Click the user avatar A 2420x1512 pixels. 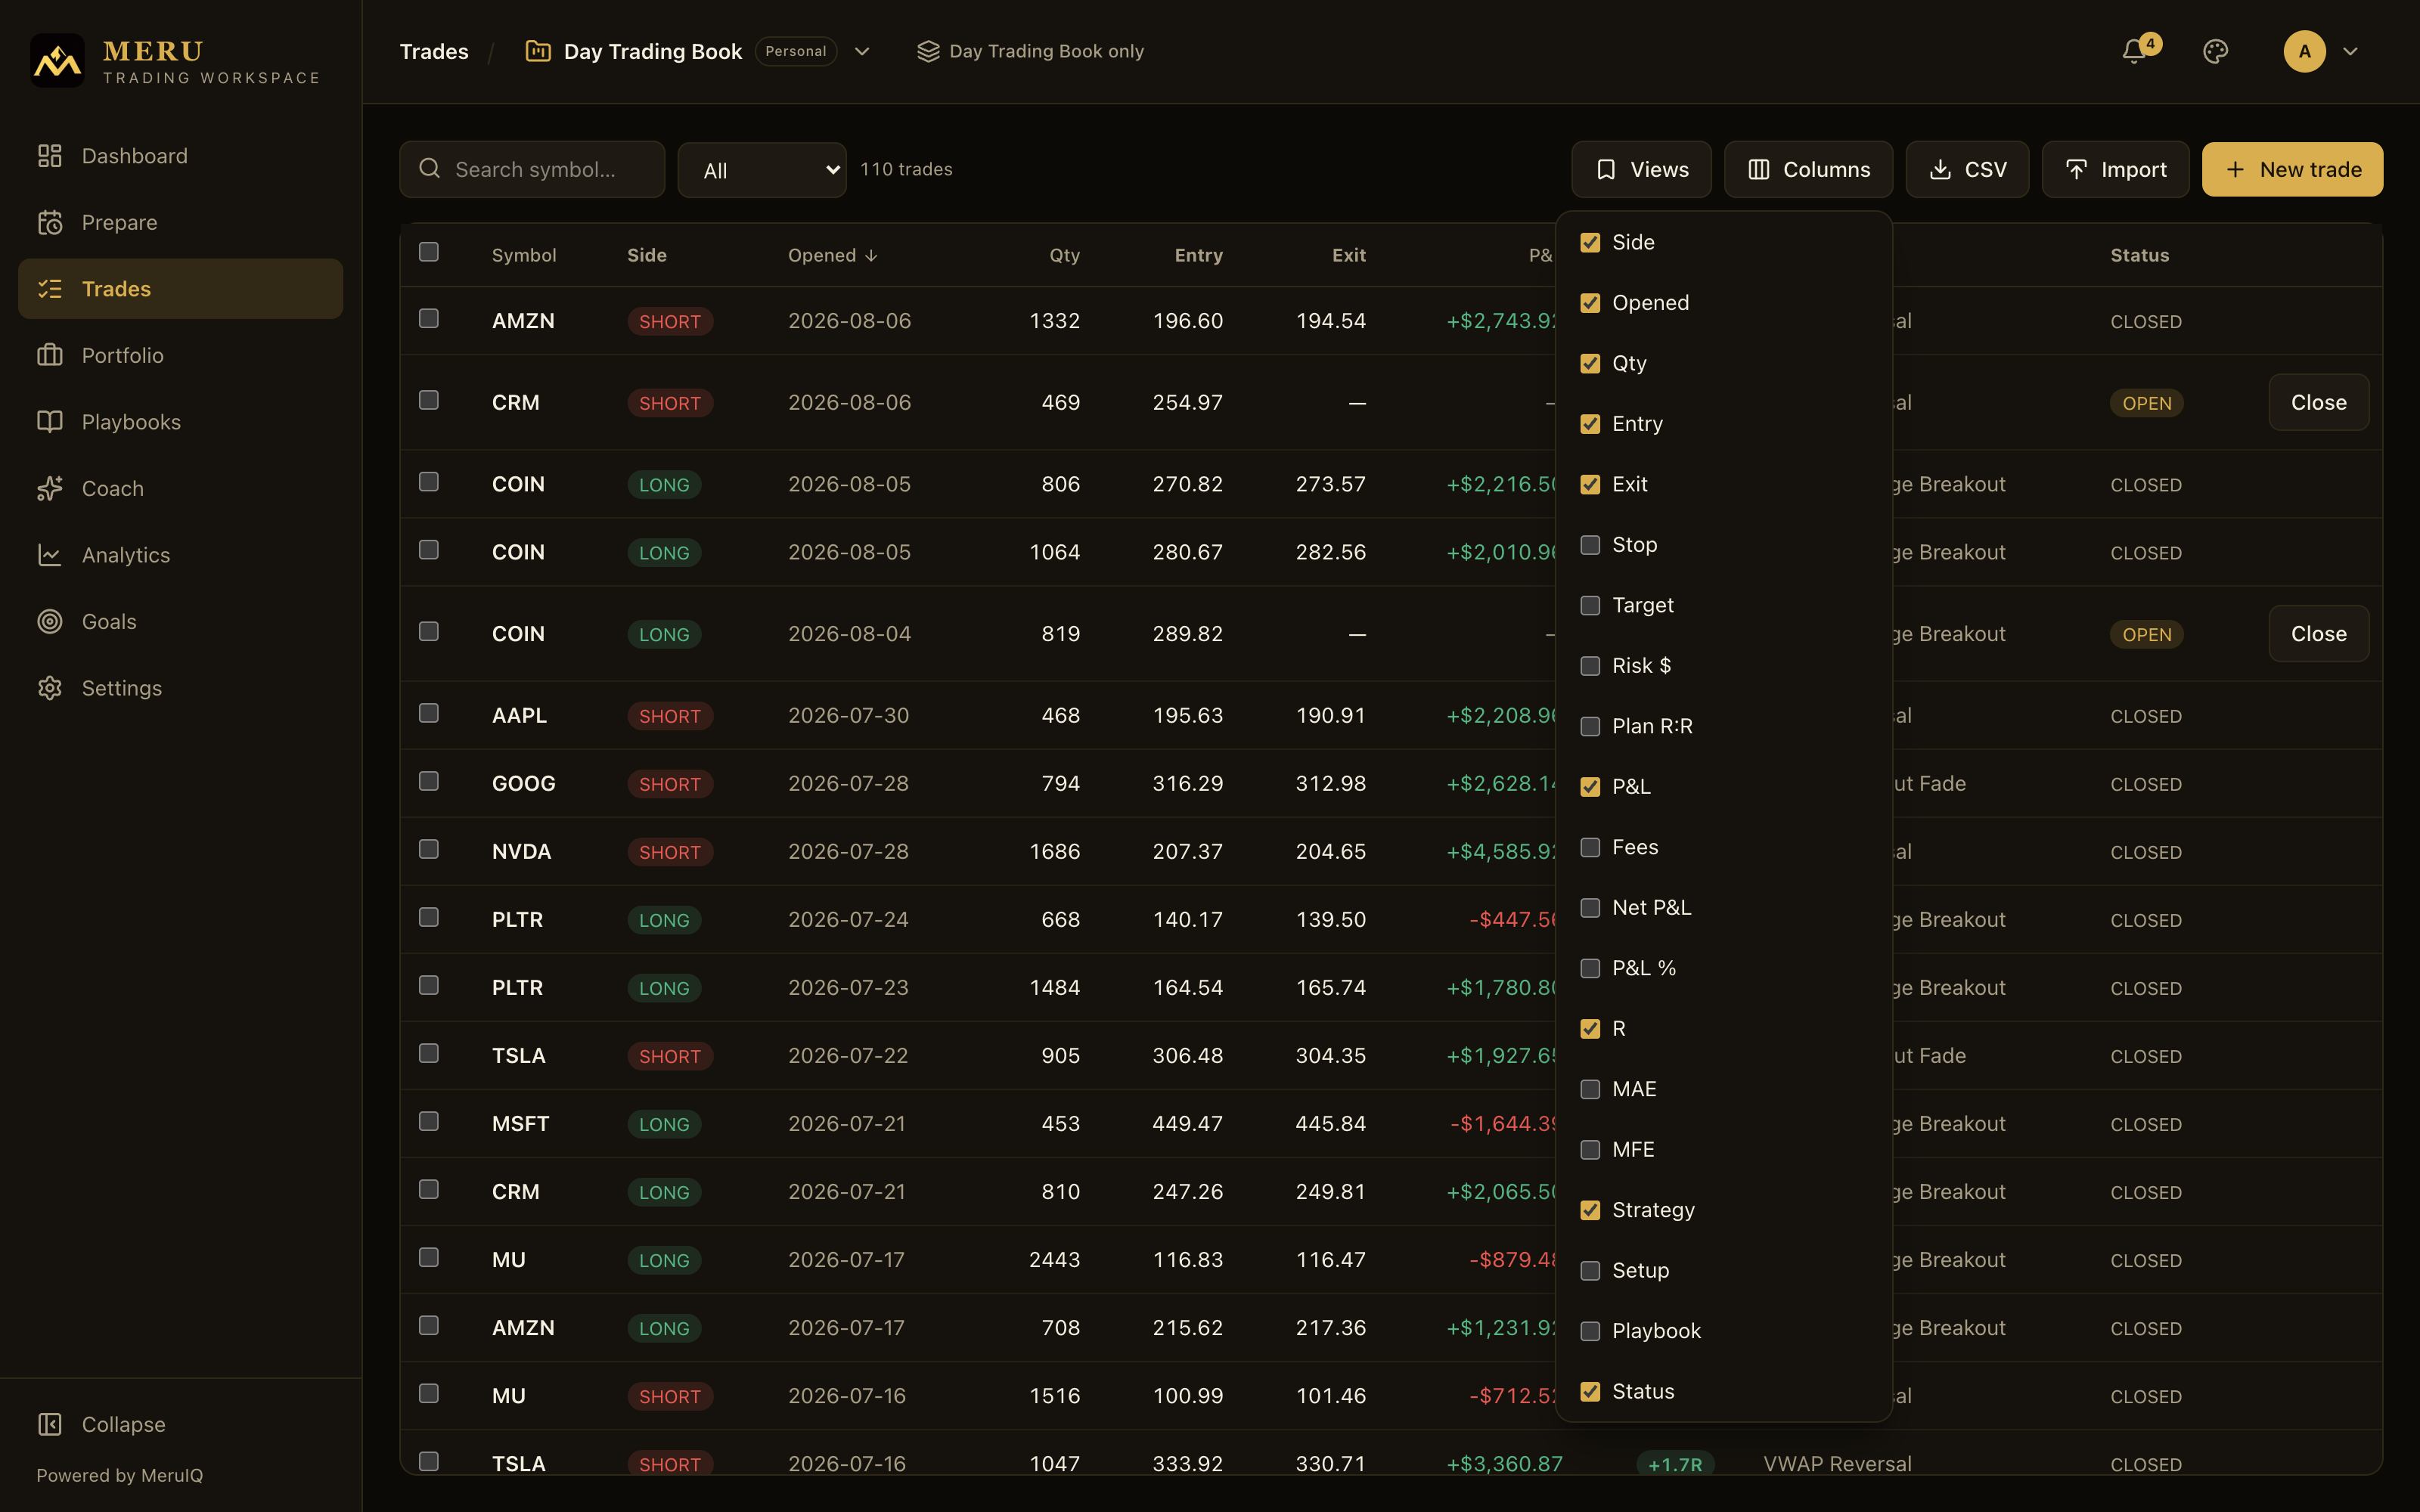point(2304,52)
